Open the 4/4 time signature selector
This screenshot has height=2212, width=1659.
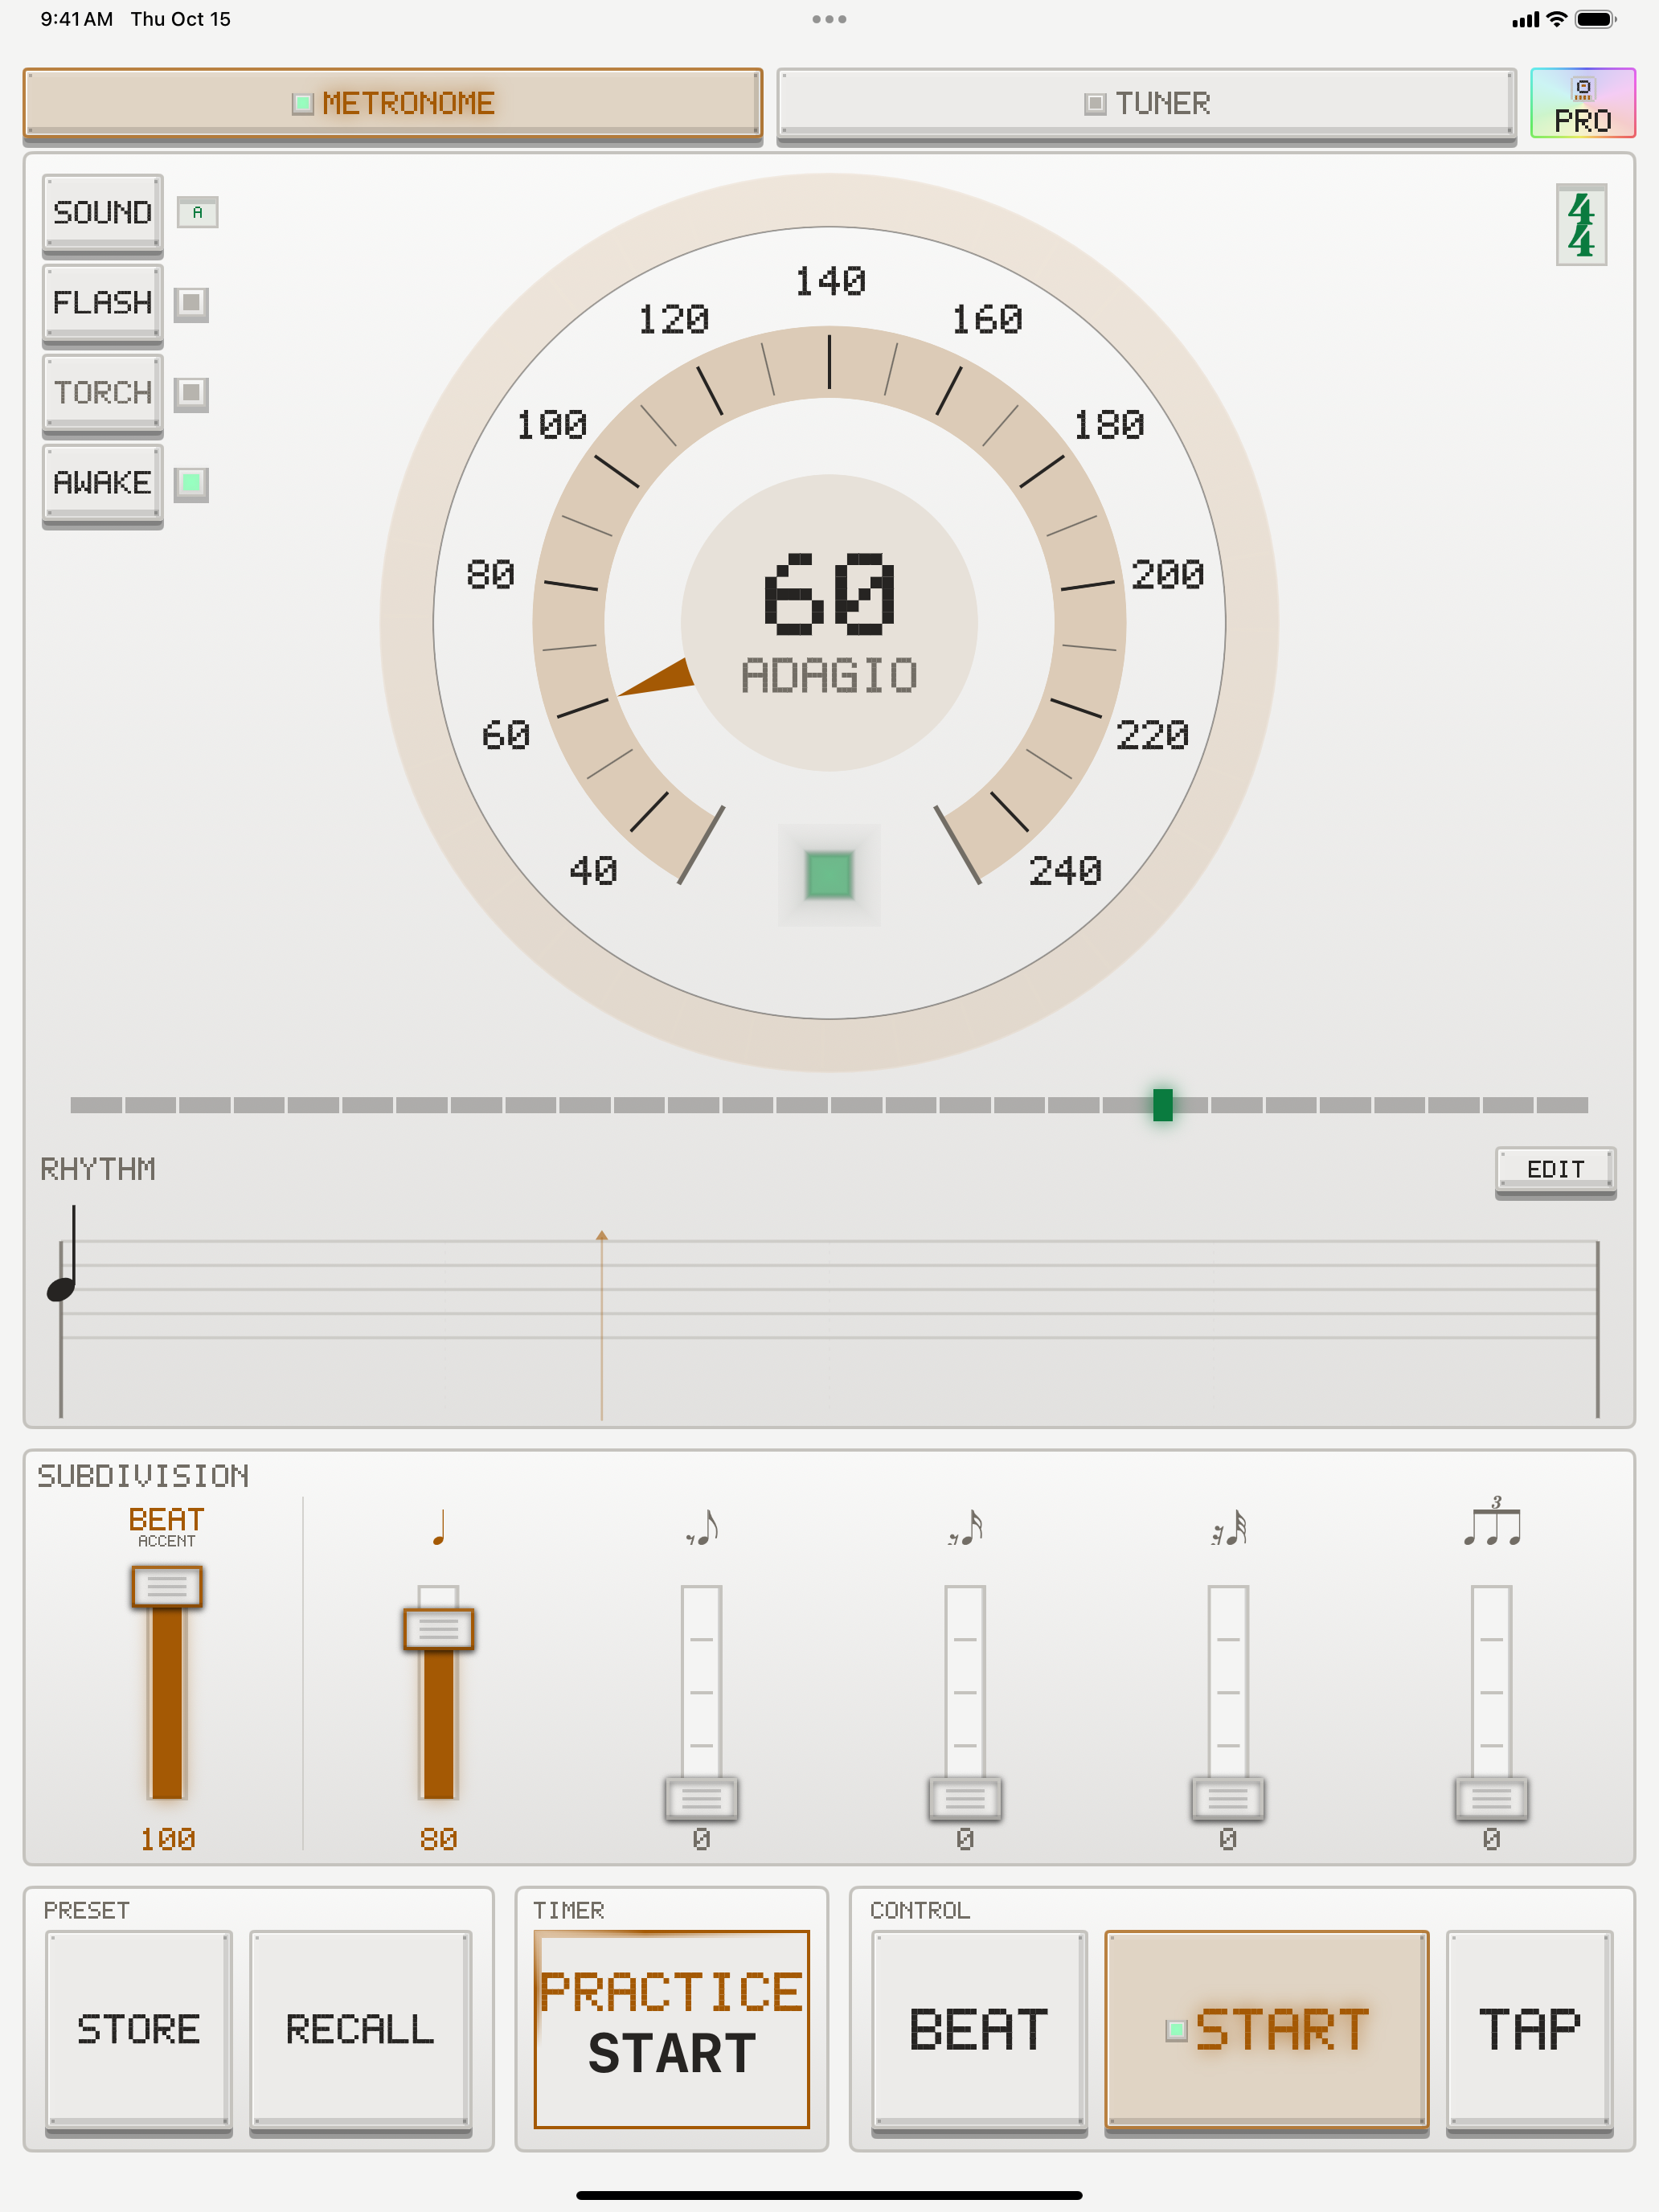pos(1581,225)
